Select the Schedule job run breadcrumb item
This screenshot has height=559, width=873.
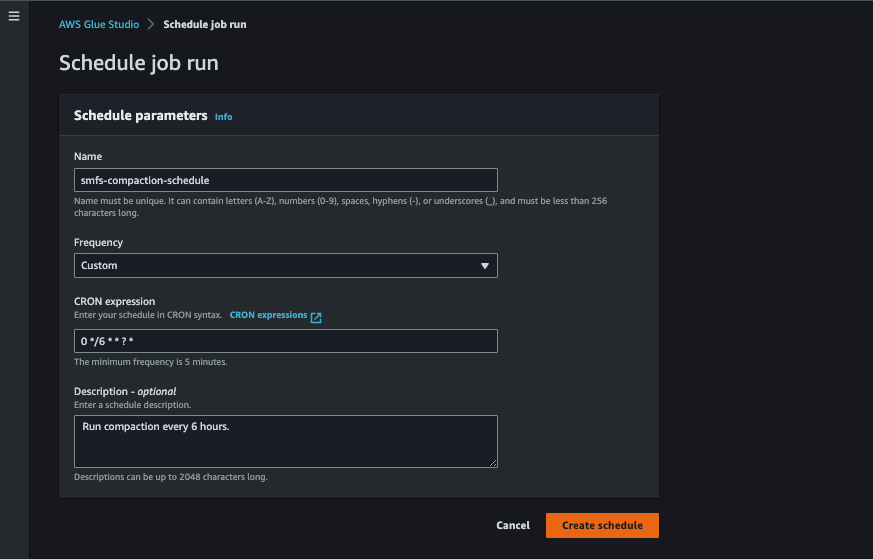204,24
